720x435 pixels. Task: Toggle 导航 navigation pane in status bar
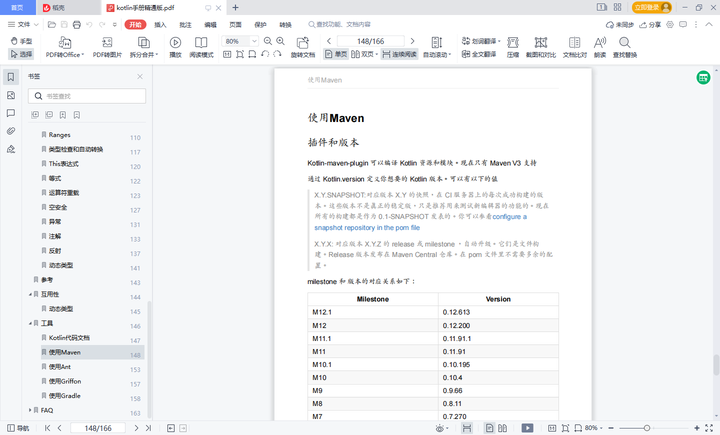click(x=18, y=428)
